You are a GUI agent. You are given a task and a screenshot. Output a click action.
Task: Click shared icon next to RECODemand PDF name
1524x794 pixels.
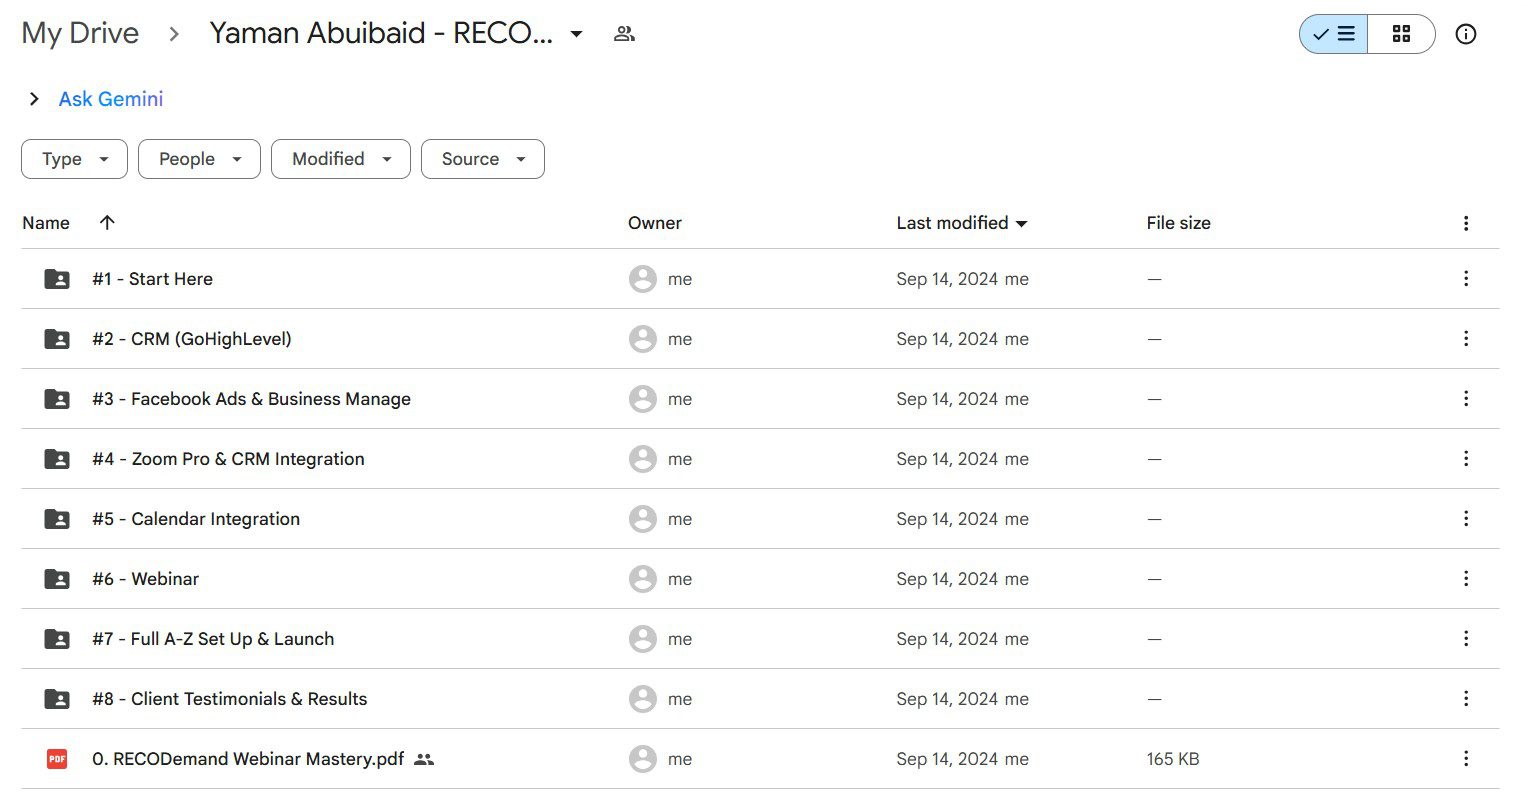pos(424,759)
